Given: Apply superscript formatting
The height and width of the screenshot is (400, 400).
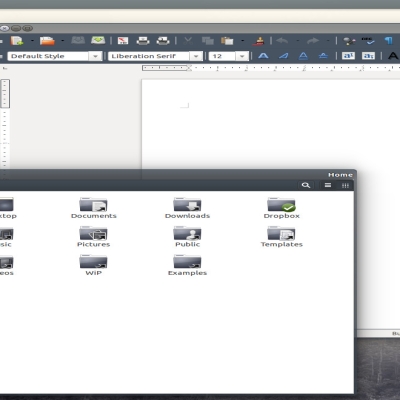Looking at the screenshot, I should 348,56.
